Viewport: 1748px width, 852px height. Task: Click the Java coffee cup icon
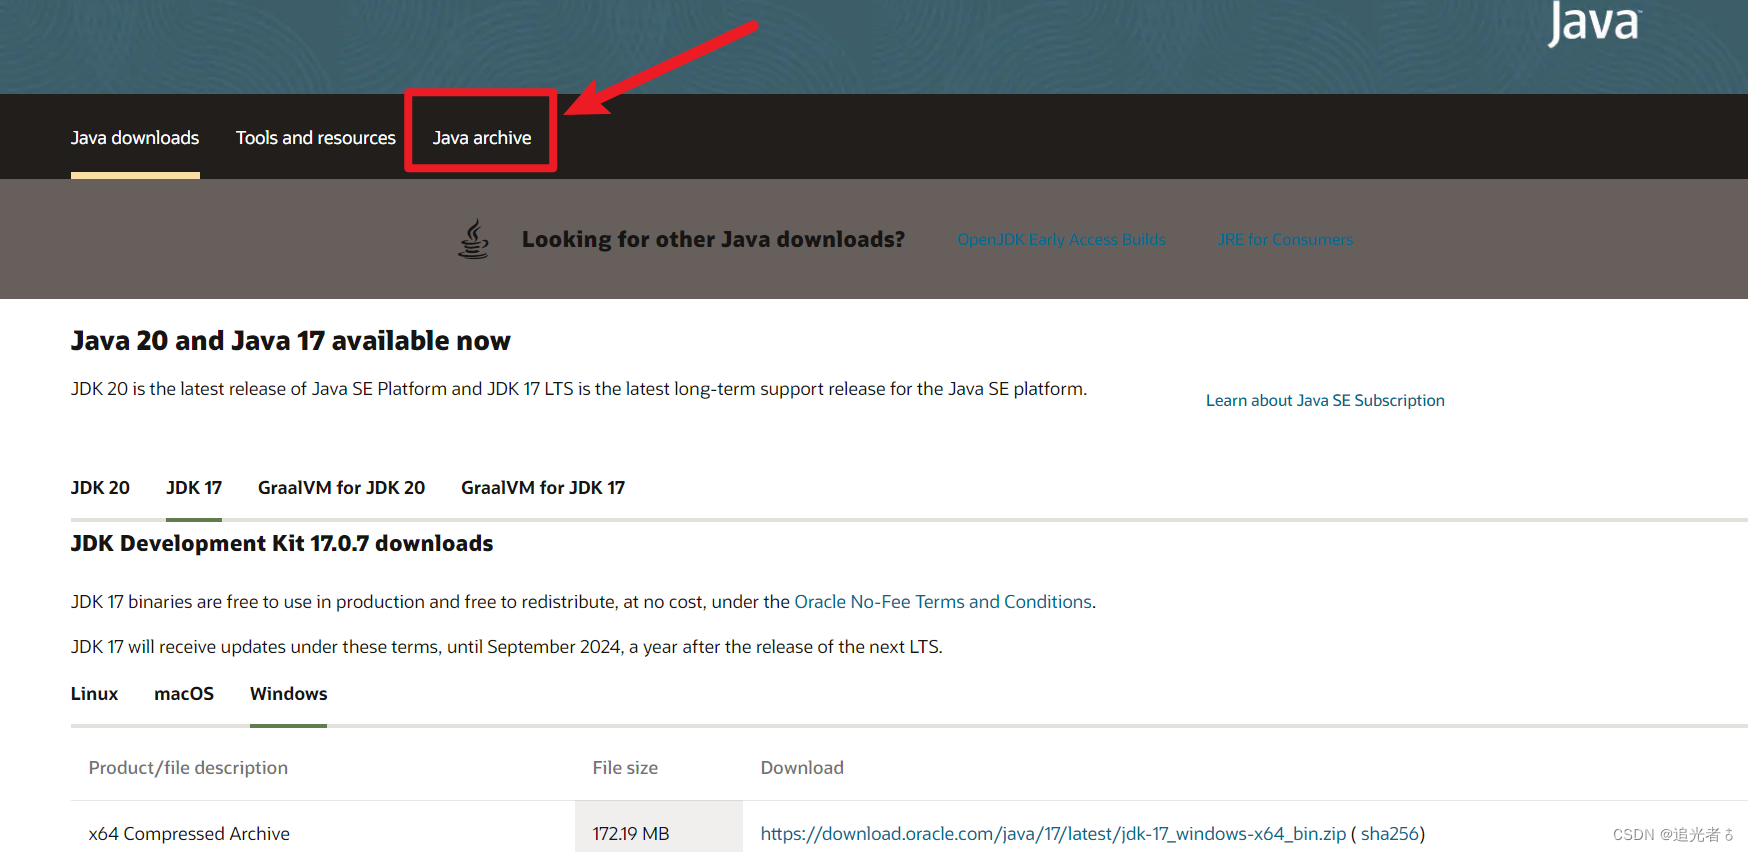[x=474, y=239]
